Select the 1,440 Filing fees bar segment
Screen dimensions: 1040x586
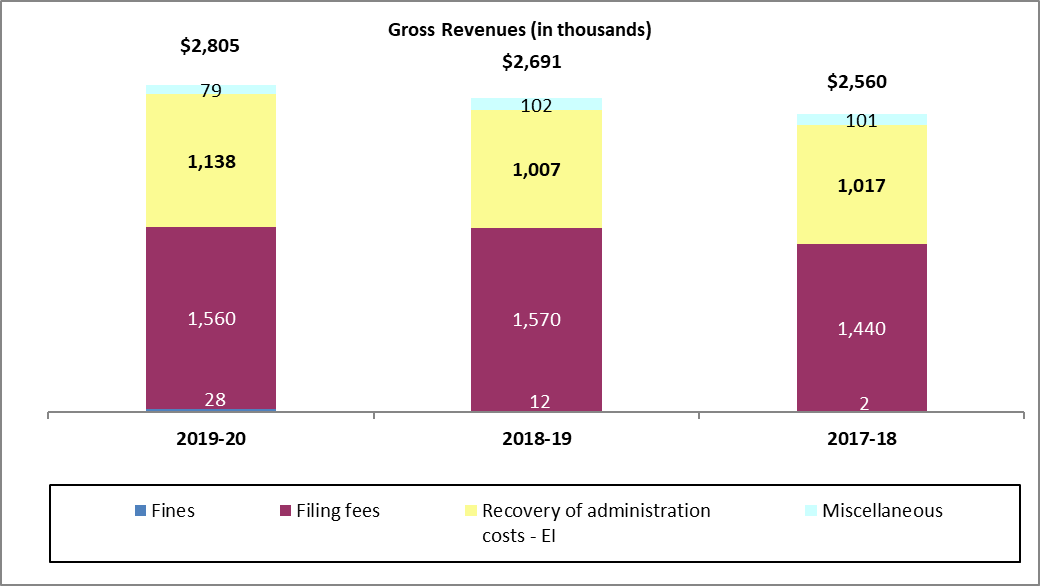[861, 330]
